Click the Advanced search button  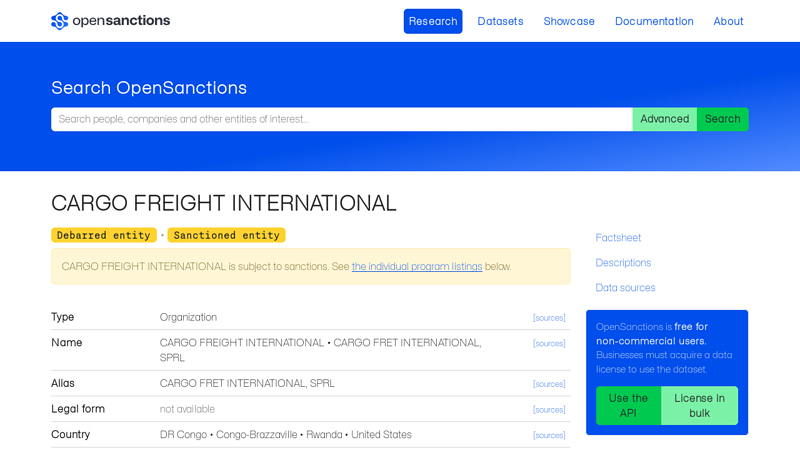click(664, 119)
